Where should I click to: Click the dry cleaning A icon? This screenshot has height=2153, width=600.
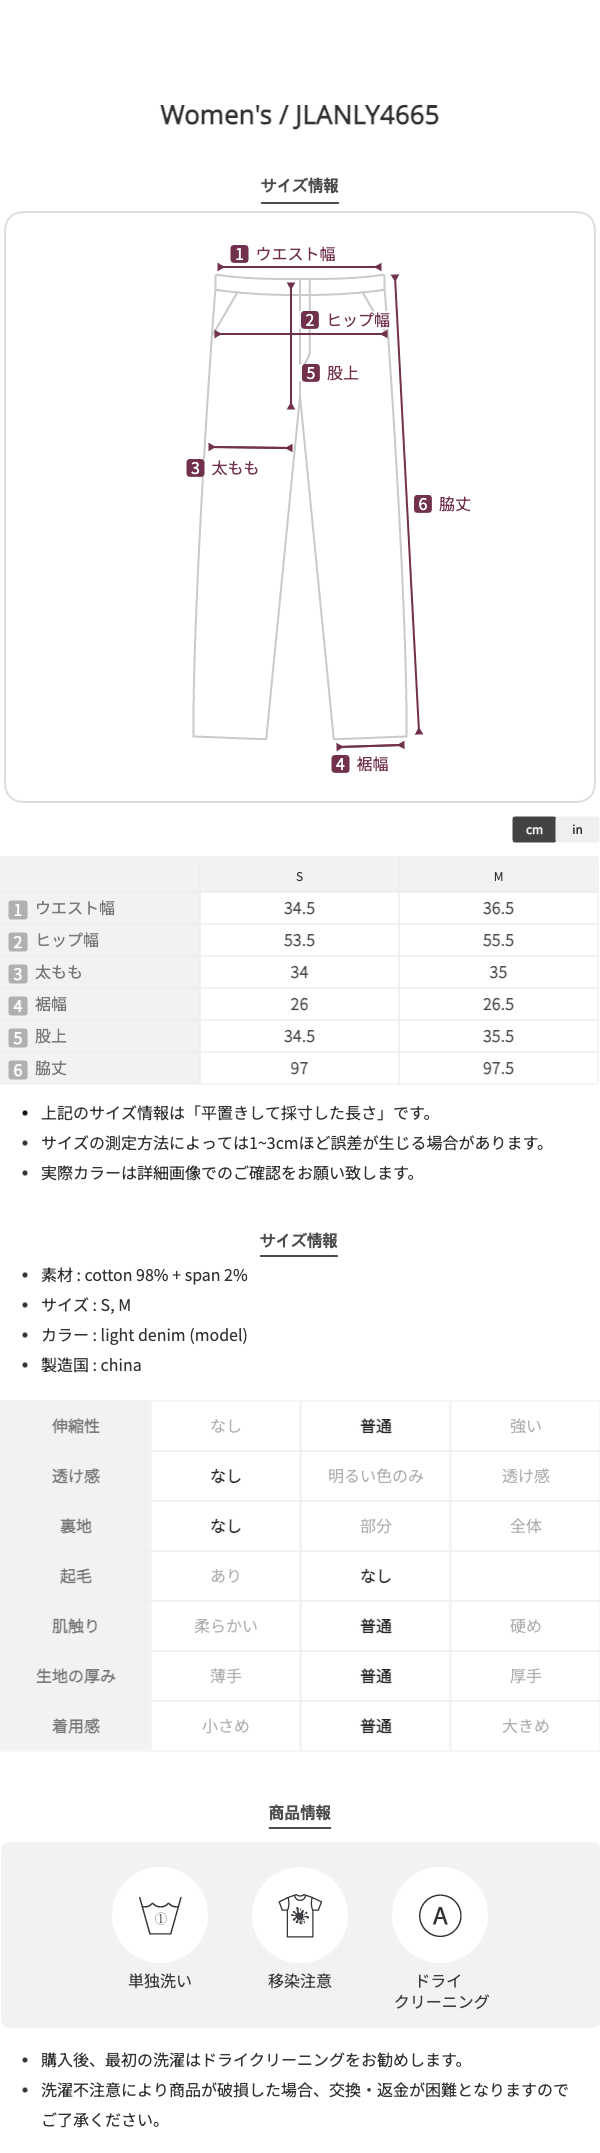(440, 1916)
